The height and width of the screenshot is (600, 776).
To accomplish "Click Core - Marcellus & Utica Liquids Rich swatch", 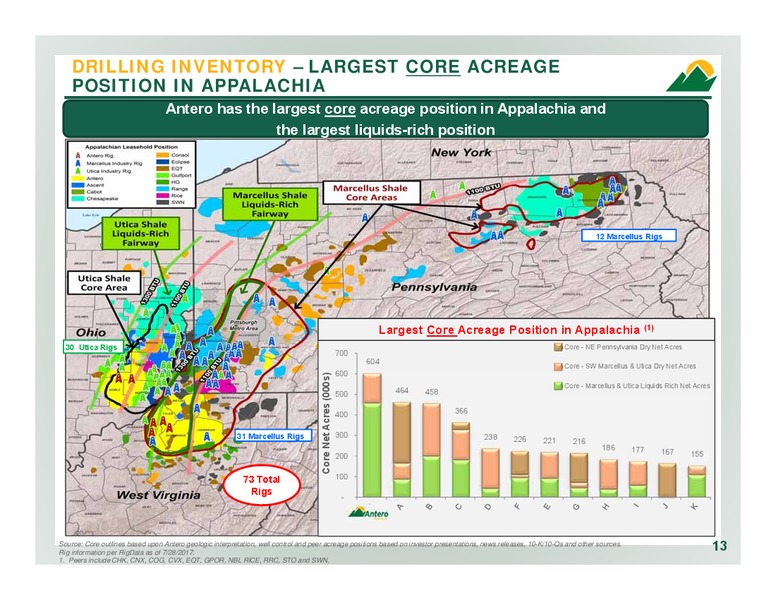I will (558, 386).
